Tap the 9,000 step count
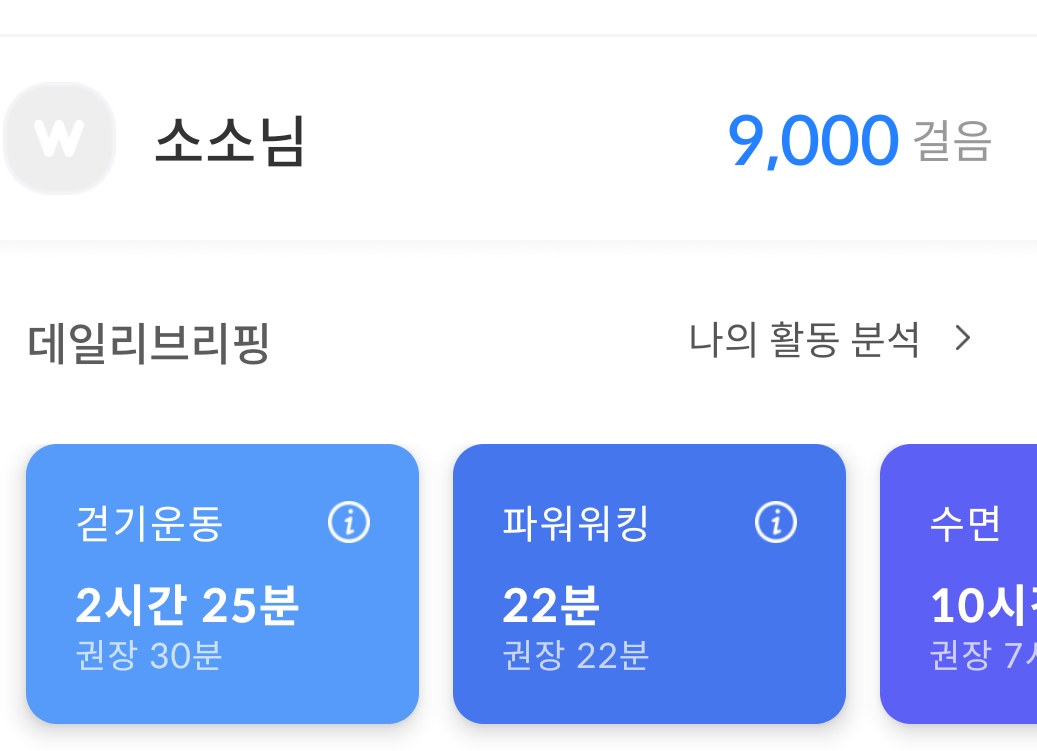Screen dimensions: 1037x751 click(x=812, y=141)
